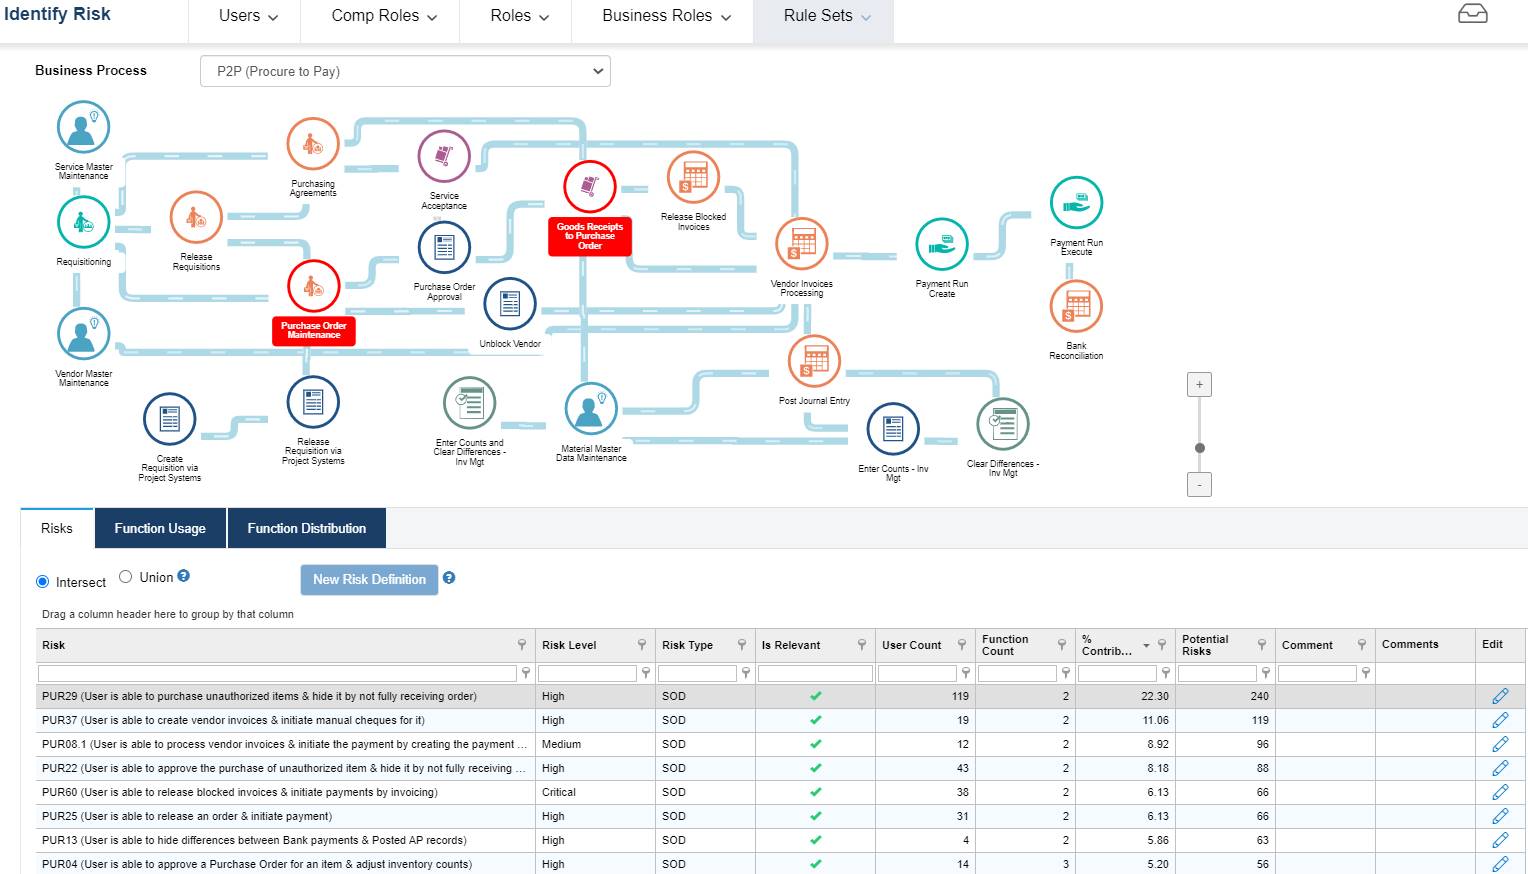The width and height of the screenshot is (1528, 874).
Task: Expand the Users menu dropdown
Action: point(243,15)
